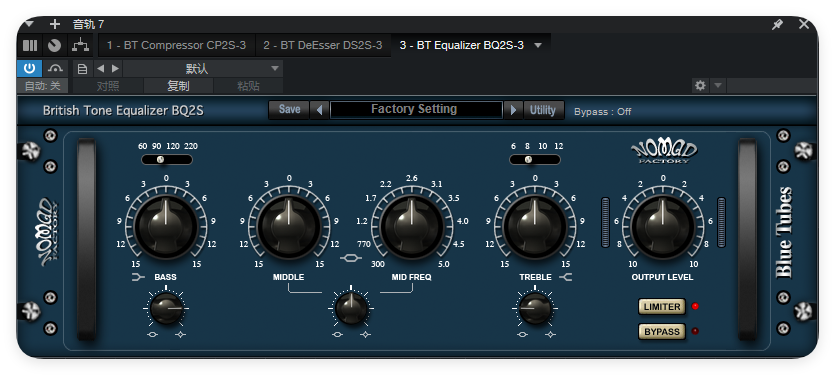Click the Blue Tubes label
This screenshot has height=375, width=835.
coord(784,232)
